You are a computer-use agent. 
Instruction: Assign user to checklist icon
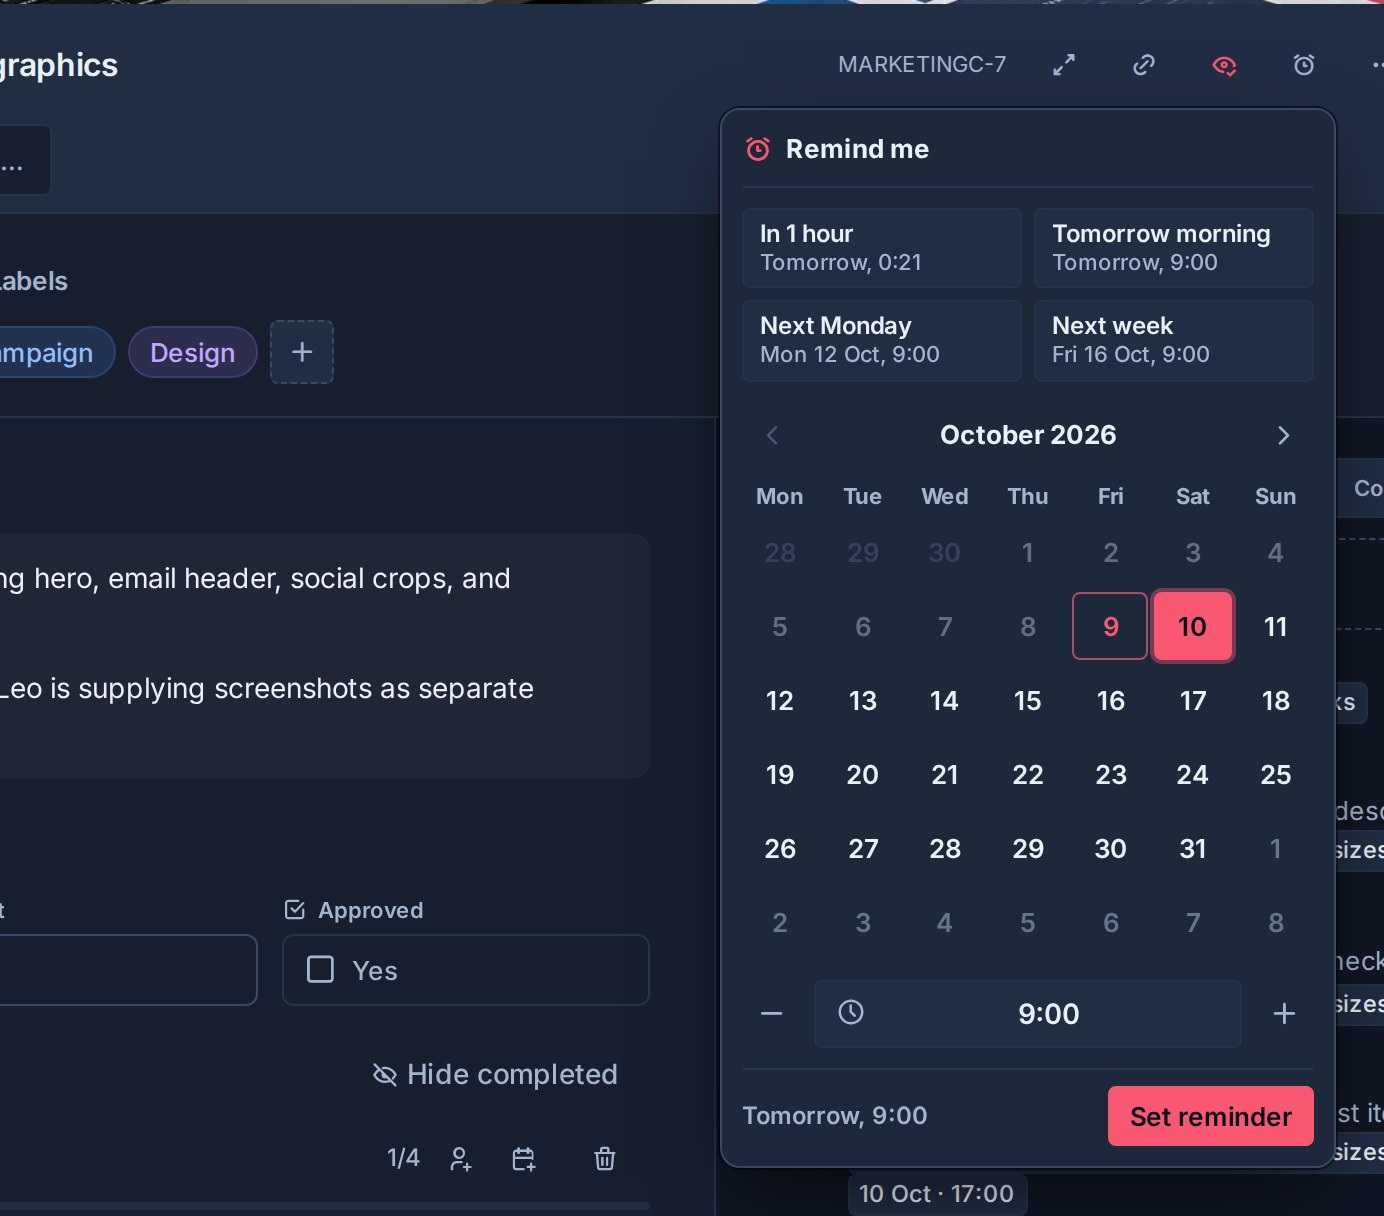461,1159
